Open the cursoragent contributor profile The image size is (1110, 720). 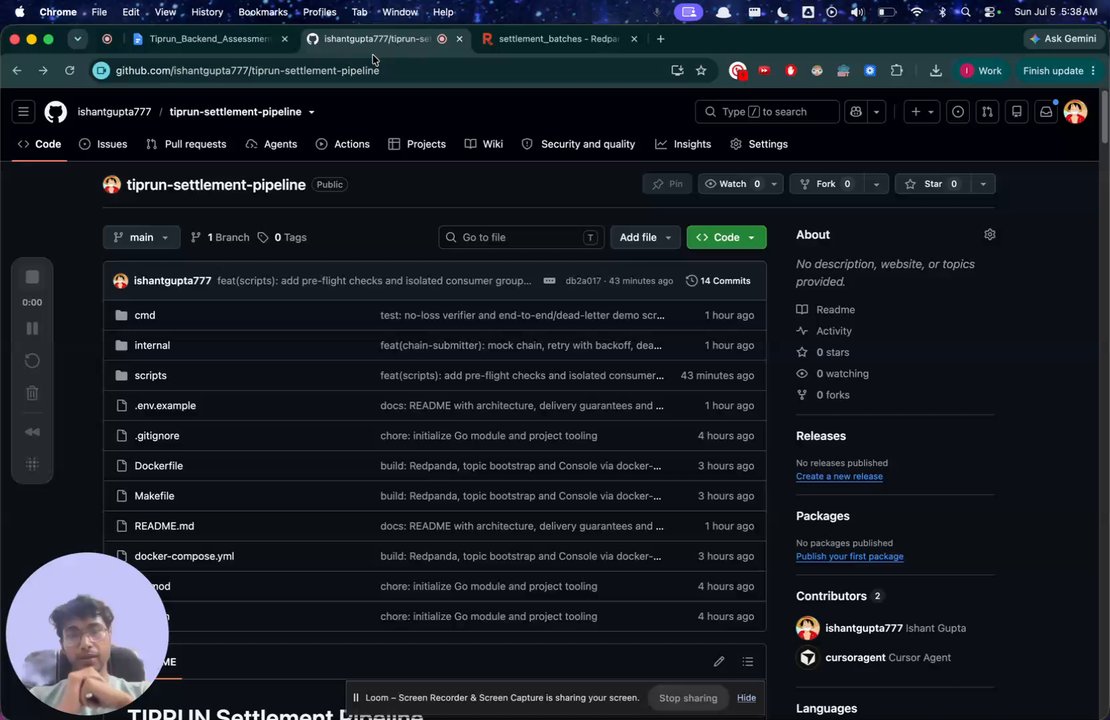click(x=855, y=658)
